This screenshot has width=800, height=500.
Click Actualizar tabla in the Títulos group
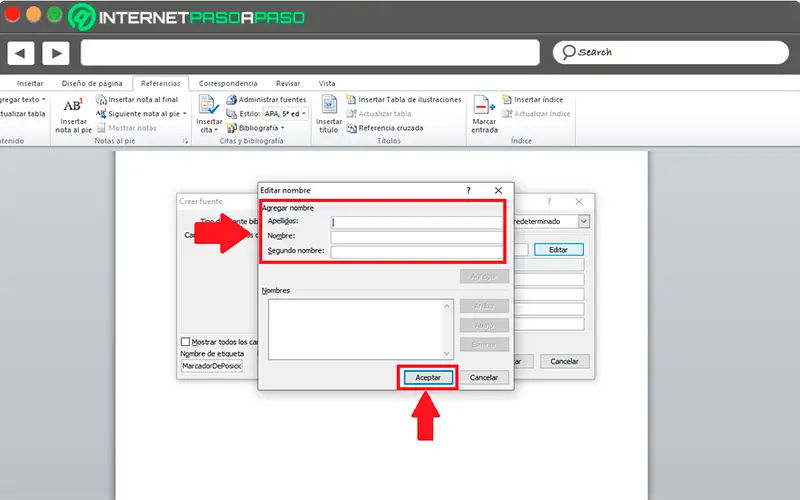[x=379, y=114]
